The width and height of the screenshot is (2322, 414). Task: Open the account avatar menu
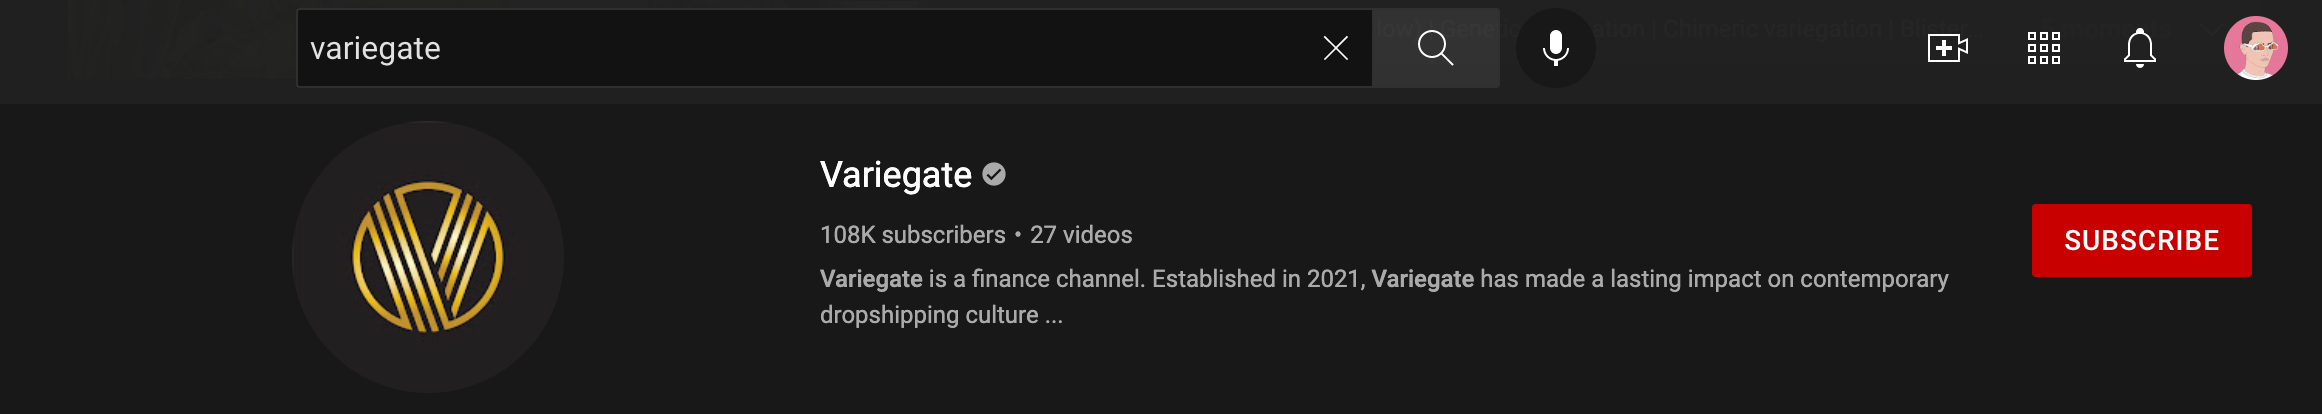pos(2255,48)
